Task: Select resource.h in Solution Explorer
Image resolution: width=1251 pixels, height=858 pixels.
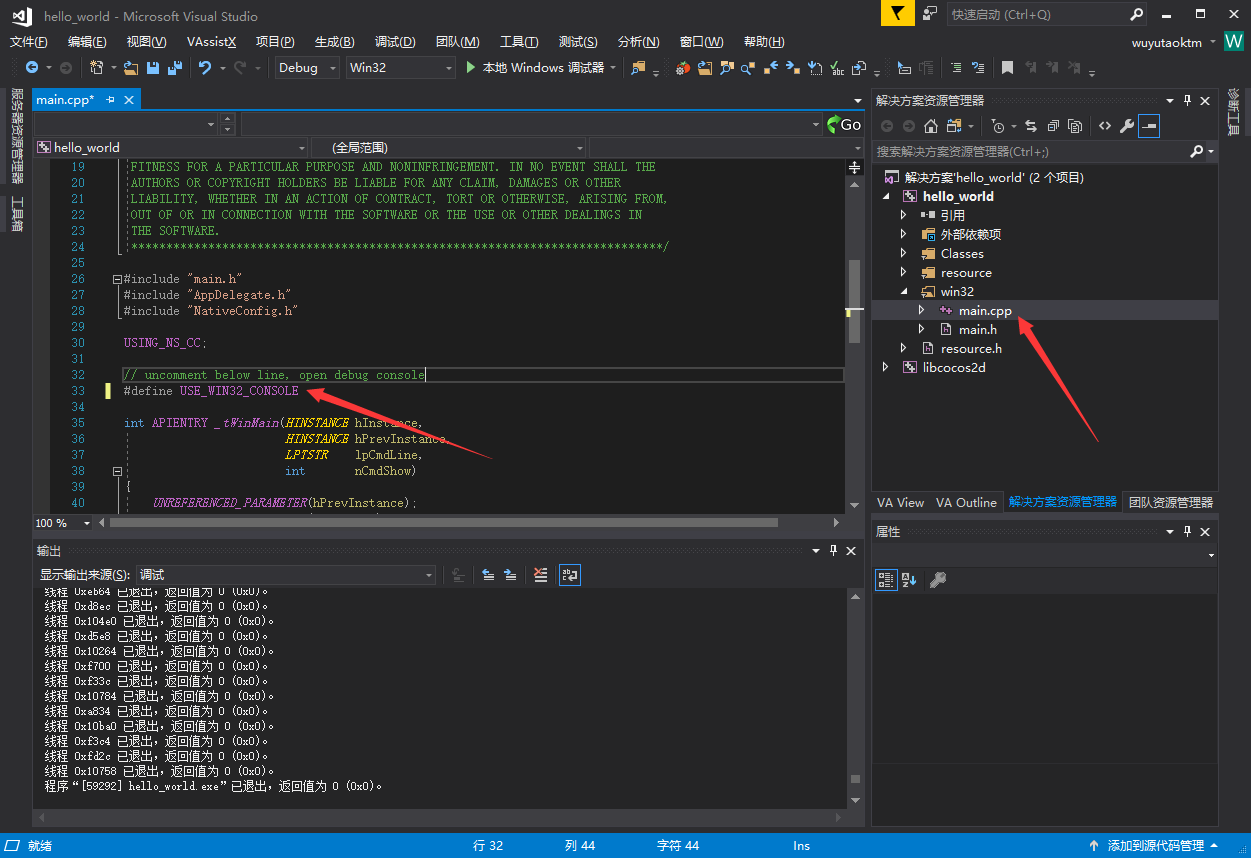Action: (x=971, y=348)
